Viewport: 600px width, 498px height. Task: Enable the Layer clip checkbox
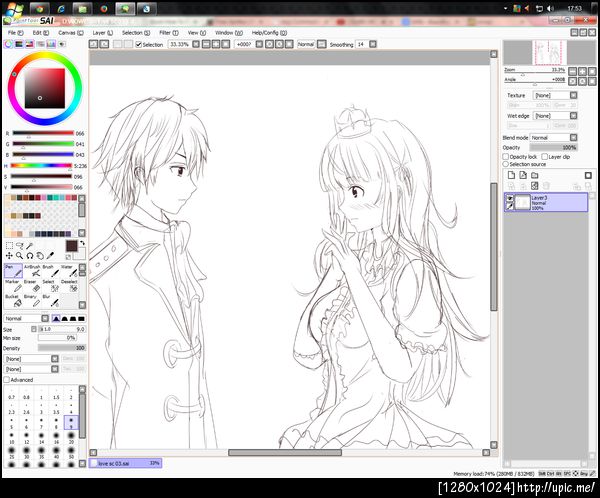545,157
